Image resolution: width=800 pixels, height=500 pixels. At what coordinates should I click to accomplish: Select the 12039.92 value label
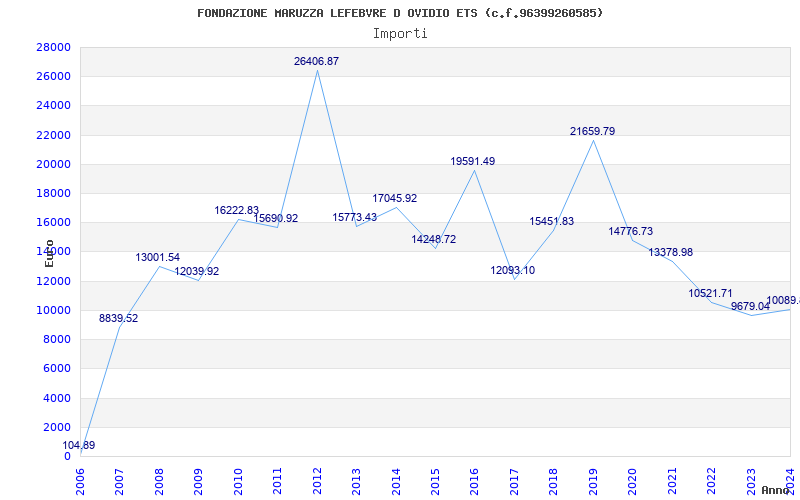(x=197, y=271)
